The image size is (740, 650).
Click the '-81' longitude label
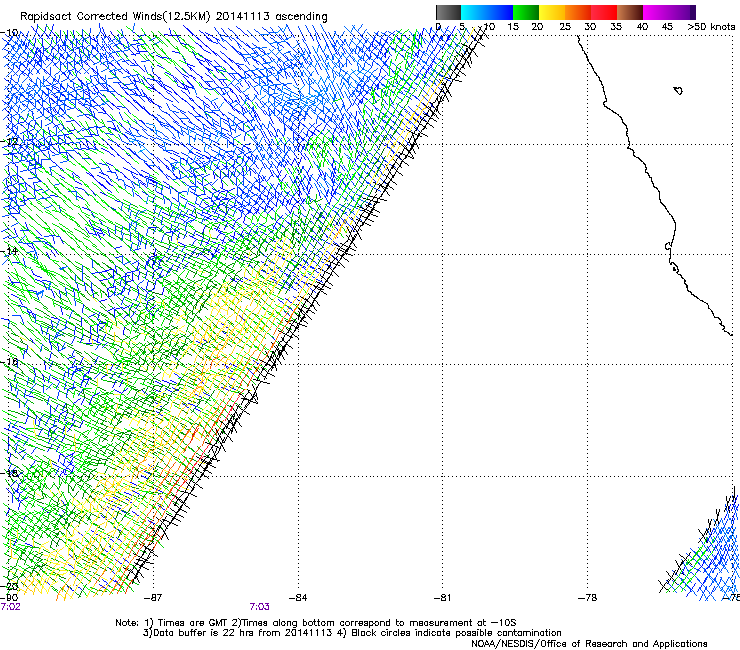[x=442, y=598]
